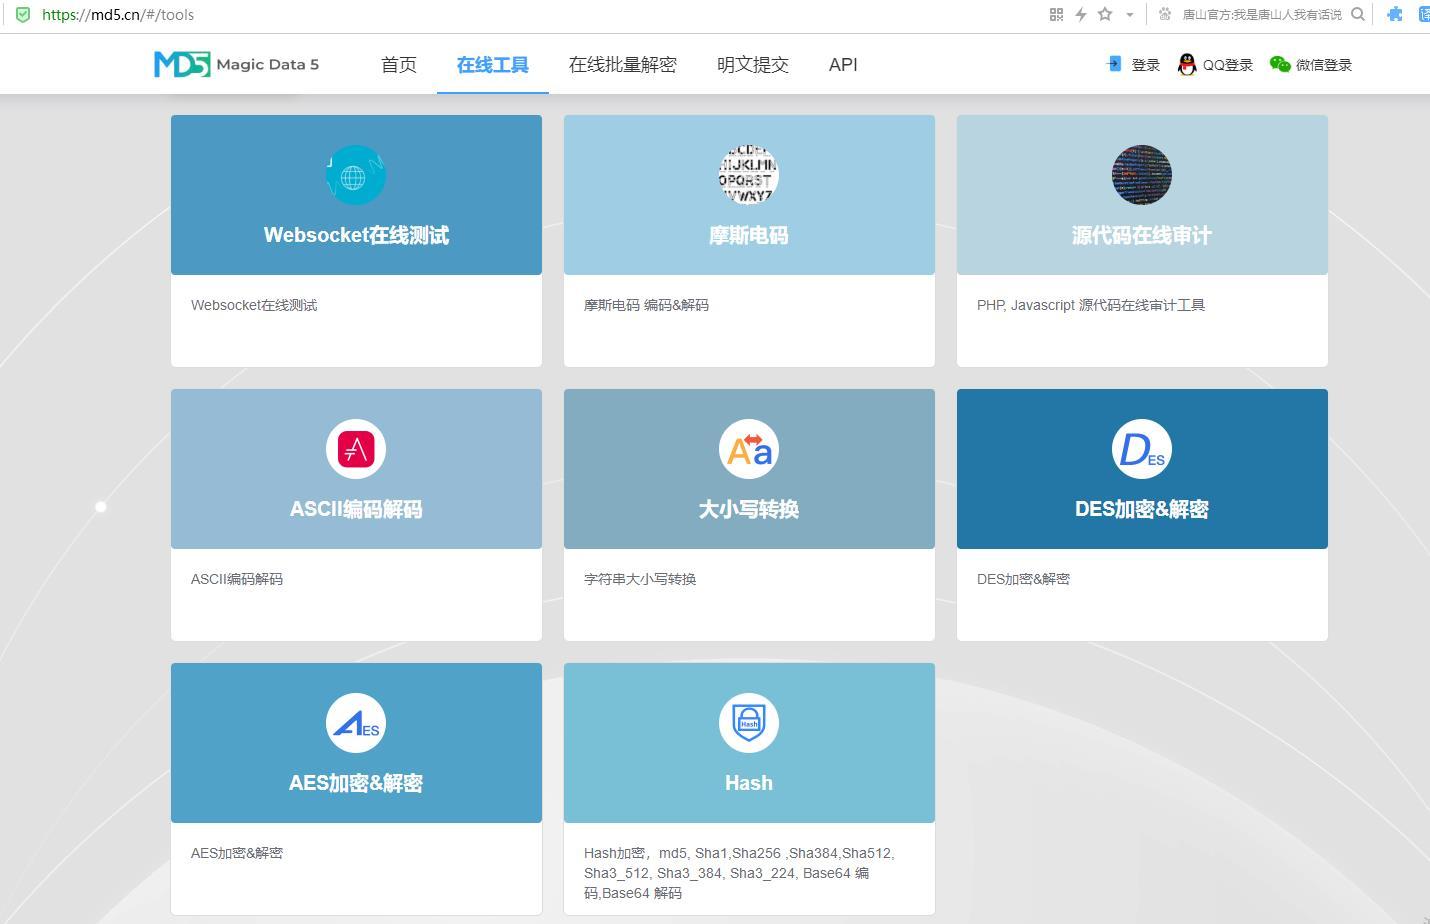The image size is (1430, 924).
Task: Sign in using 微信登录
Action: [1311, 65]
